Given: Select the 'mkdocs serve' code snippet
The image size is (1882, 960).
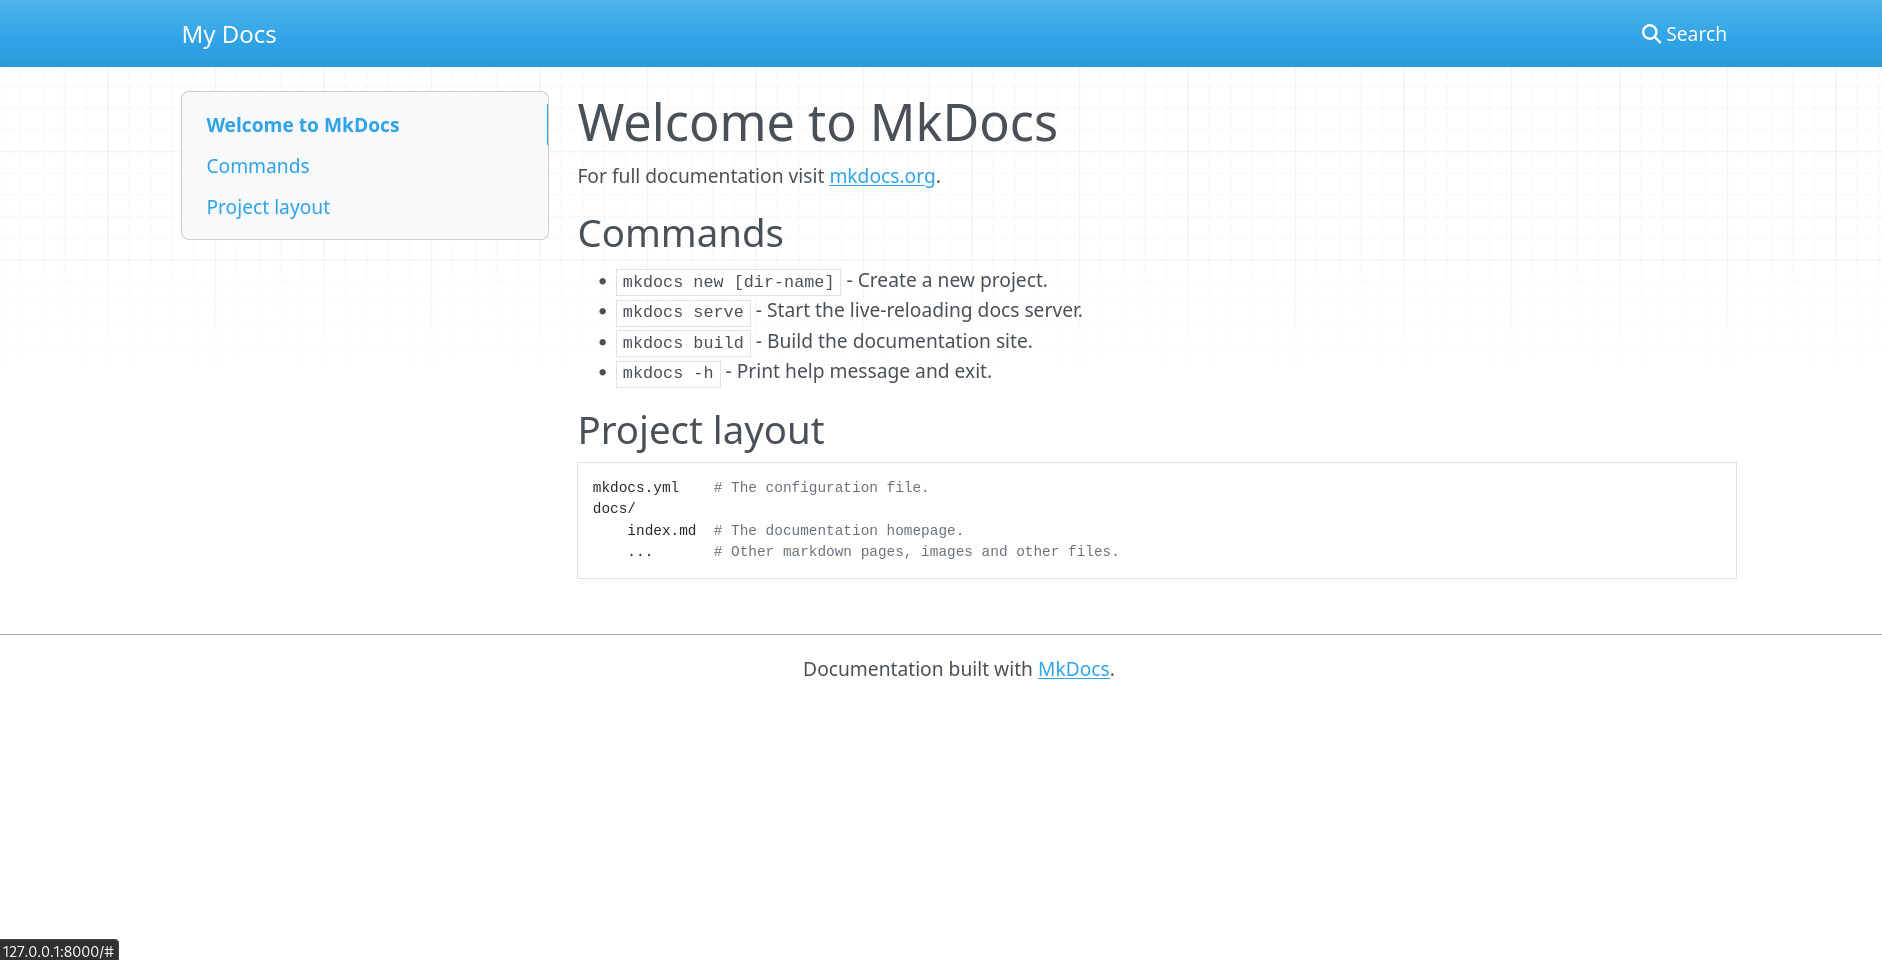Looking at the screenshot, I should (683, 312).
